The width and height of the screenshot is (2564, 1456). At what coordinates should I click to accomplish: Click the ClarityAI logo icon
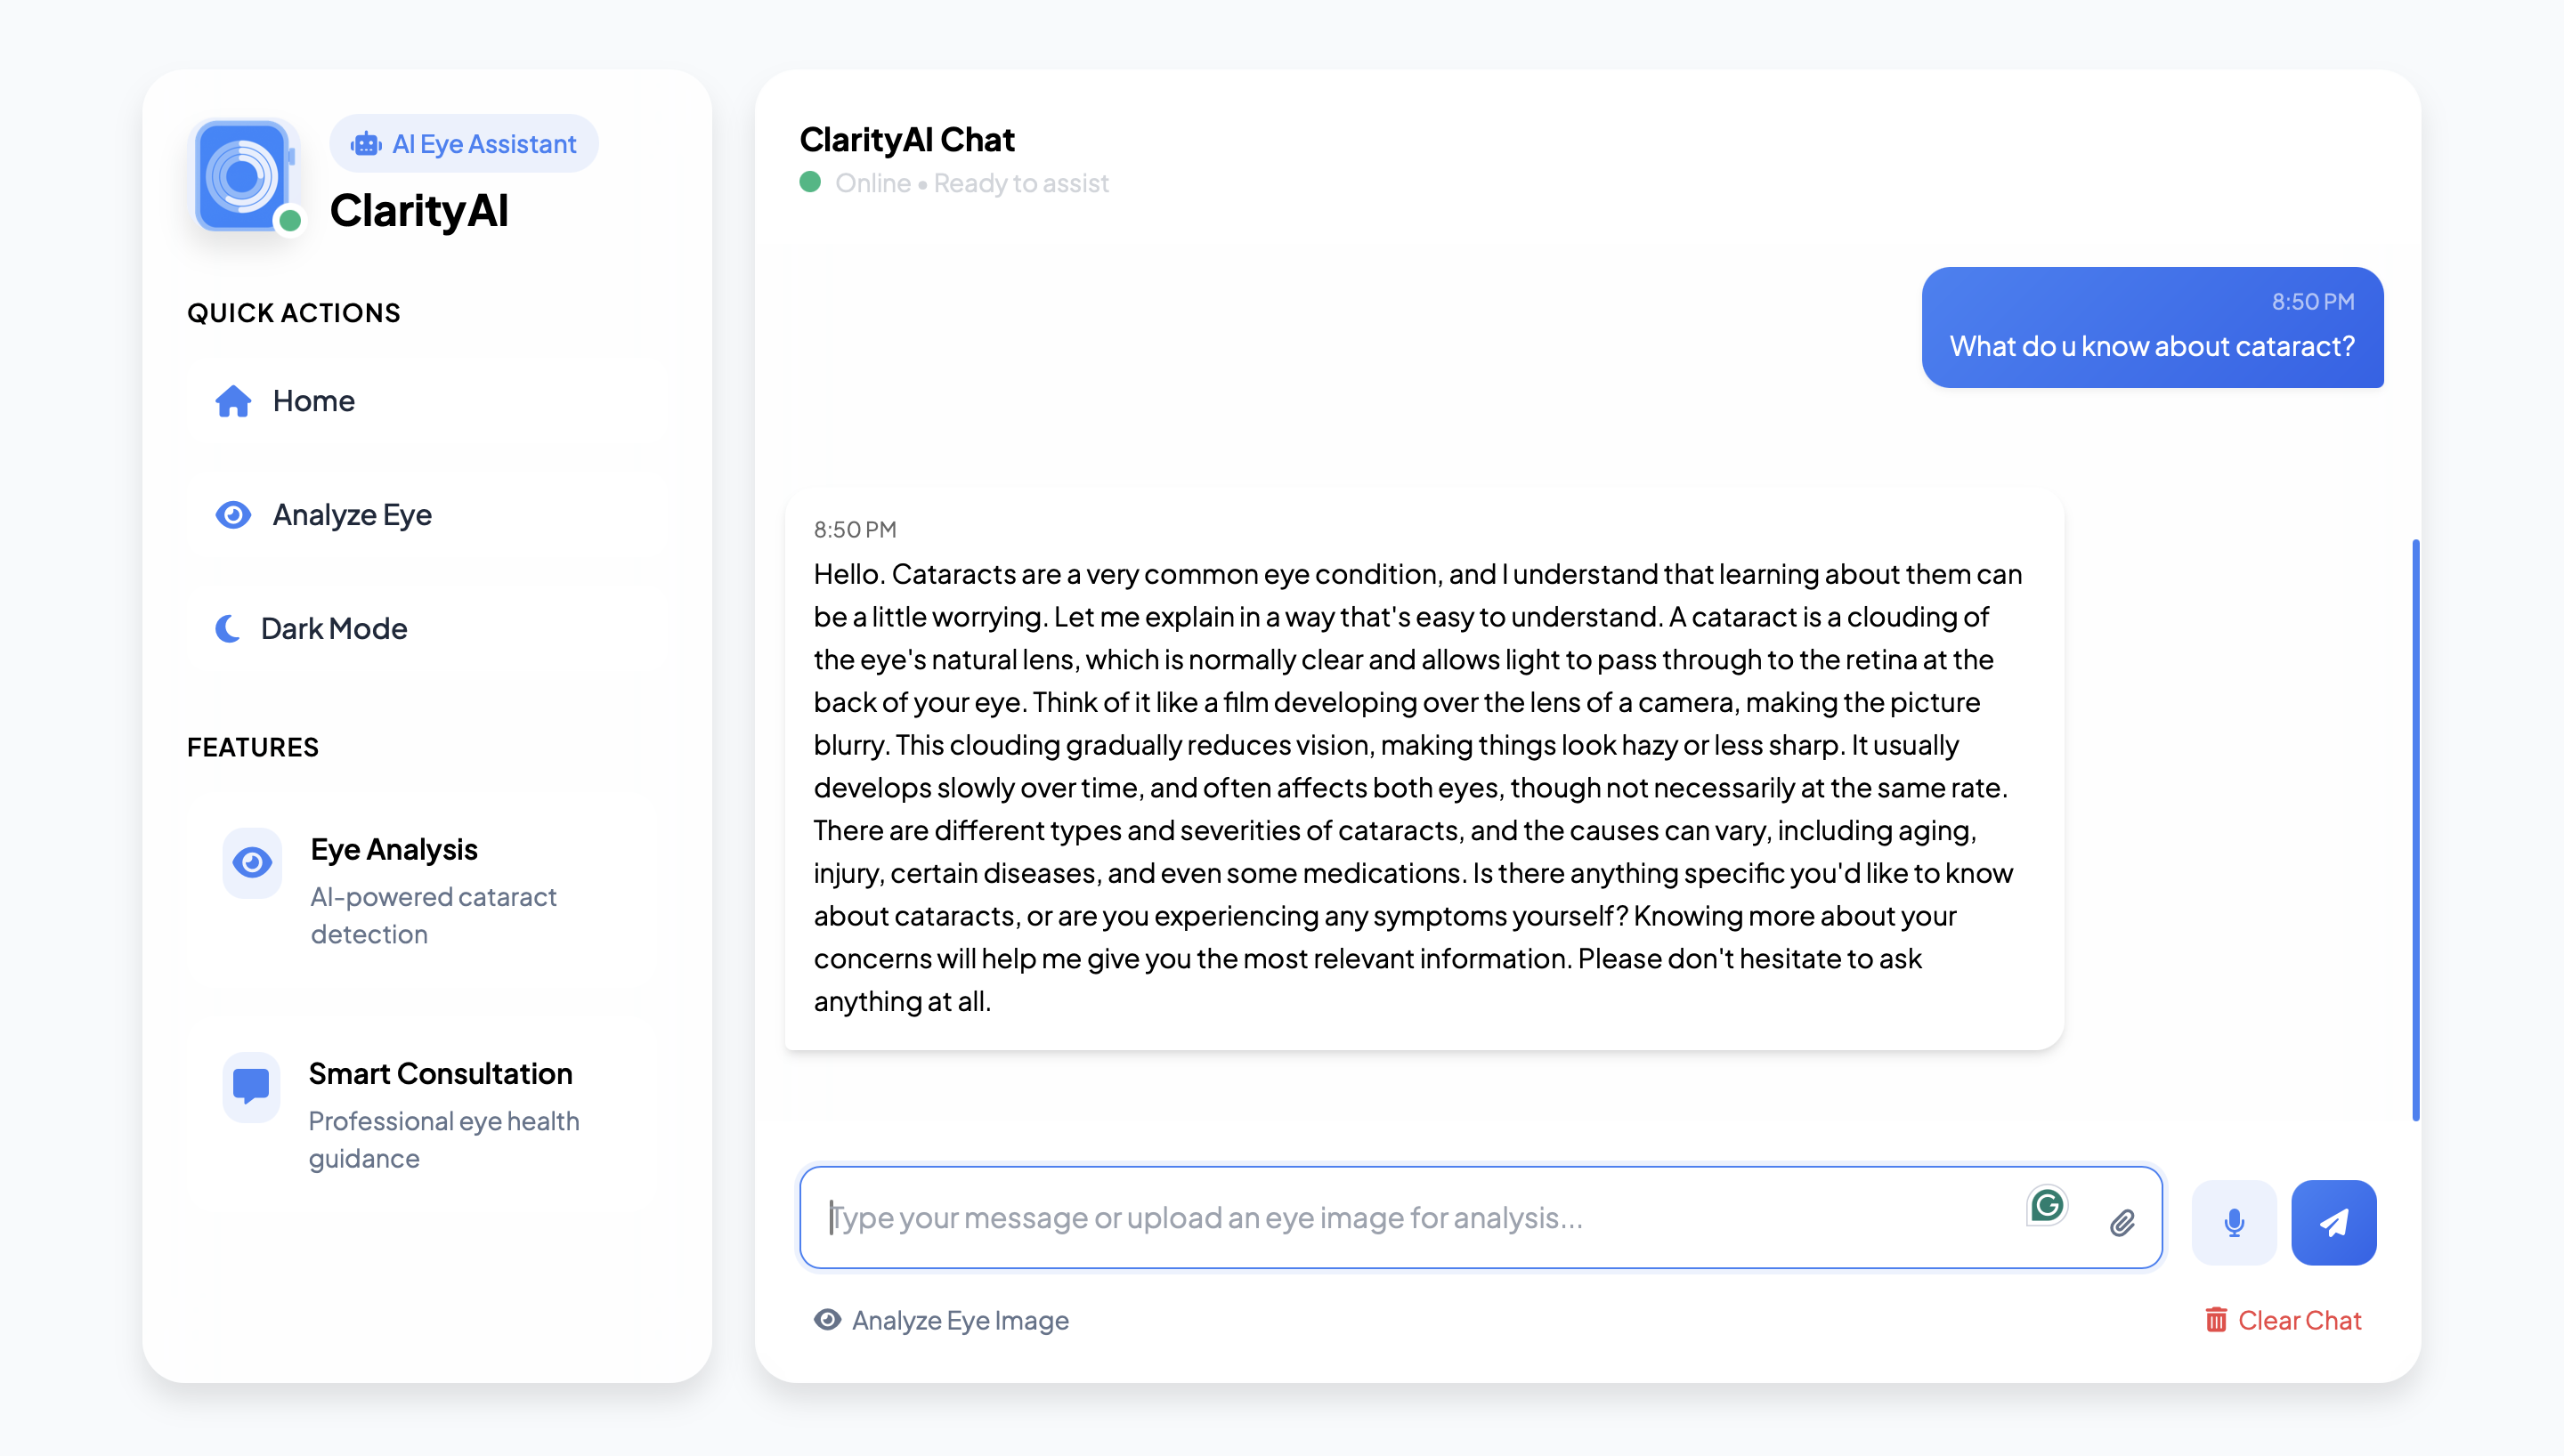point(243,176)
